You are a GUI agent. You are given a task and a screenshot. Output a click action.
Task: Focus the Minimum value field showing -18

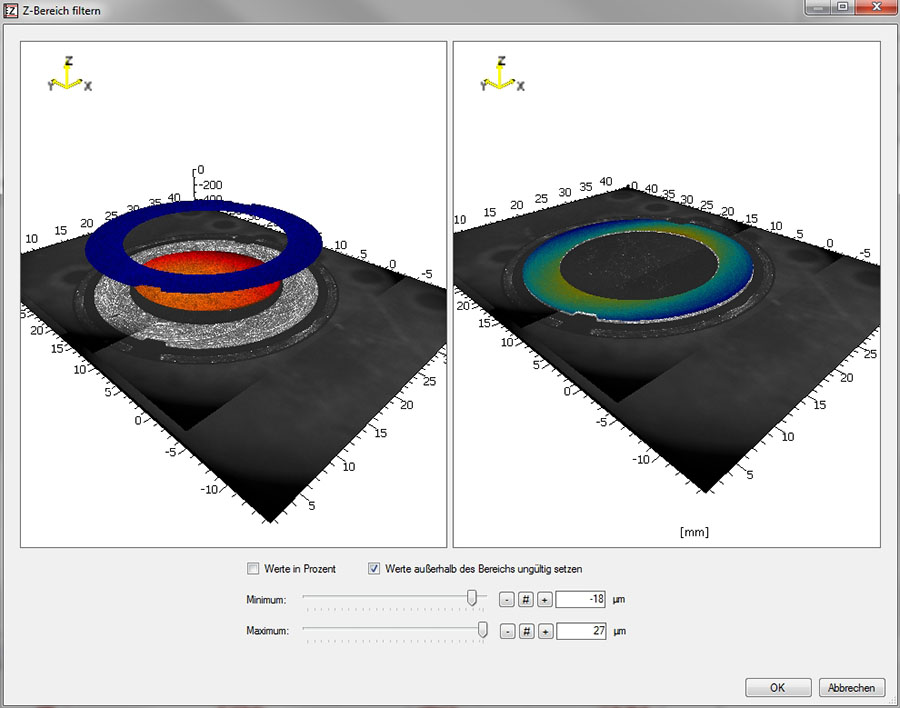[x=580, y=600]
